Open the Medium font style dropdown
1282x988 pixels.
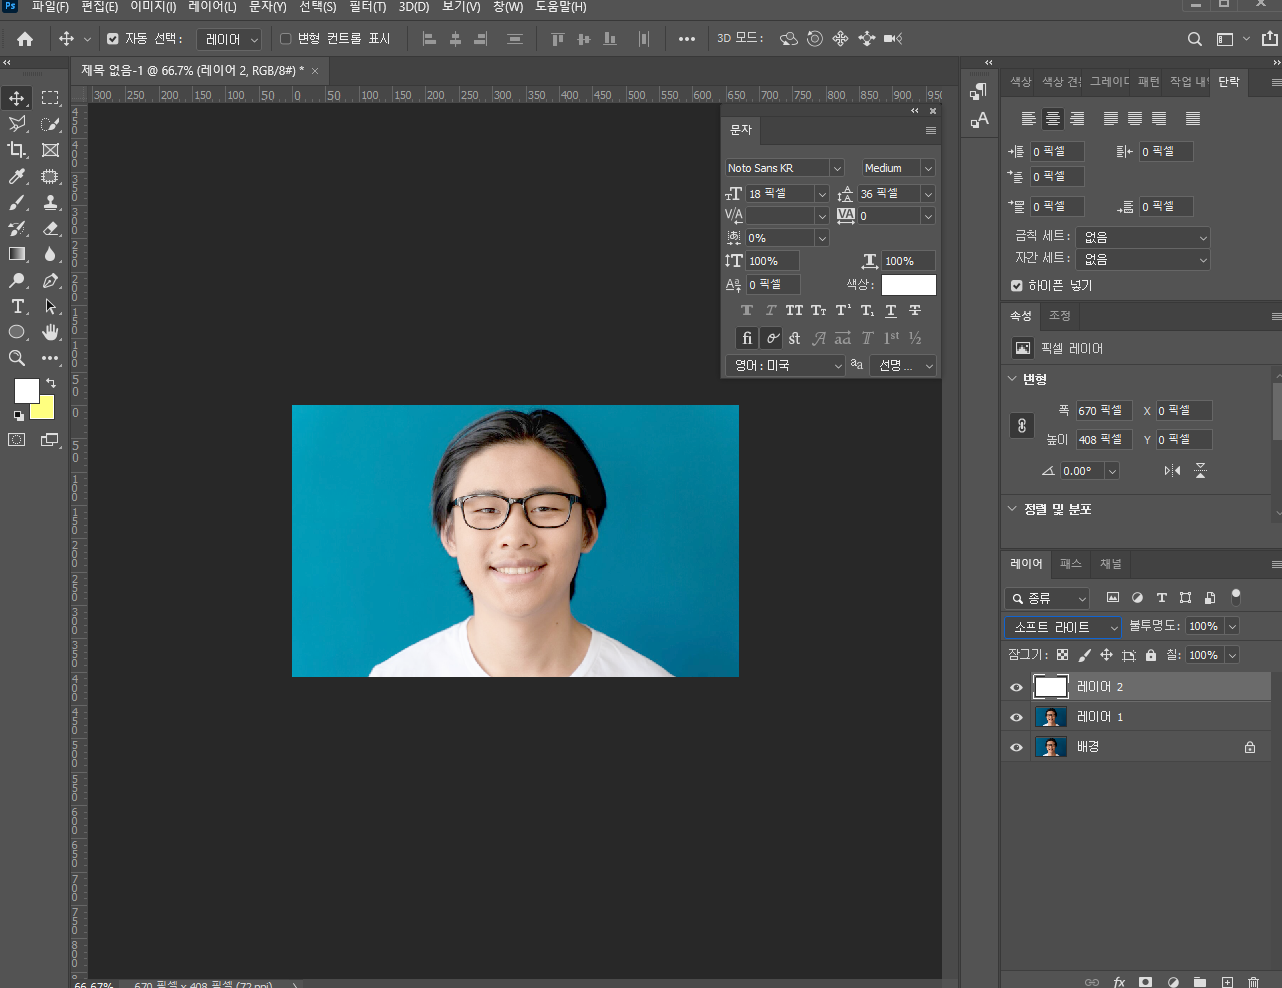(898, 168)
